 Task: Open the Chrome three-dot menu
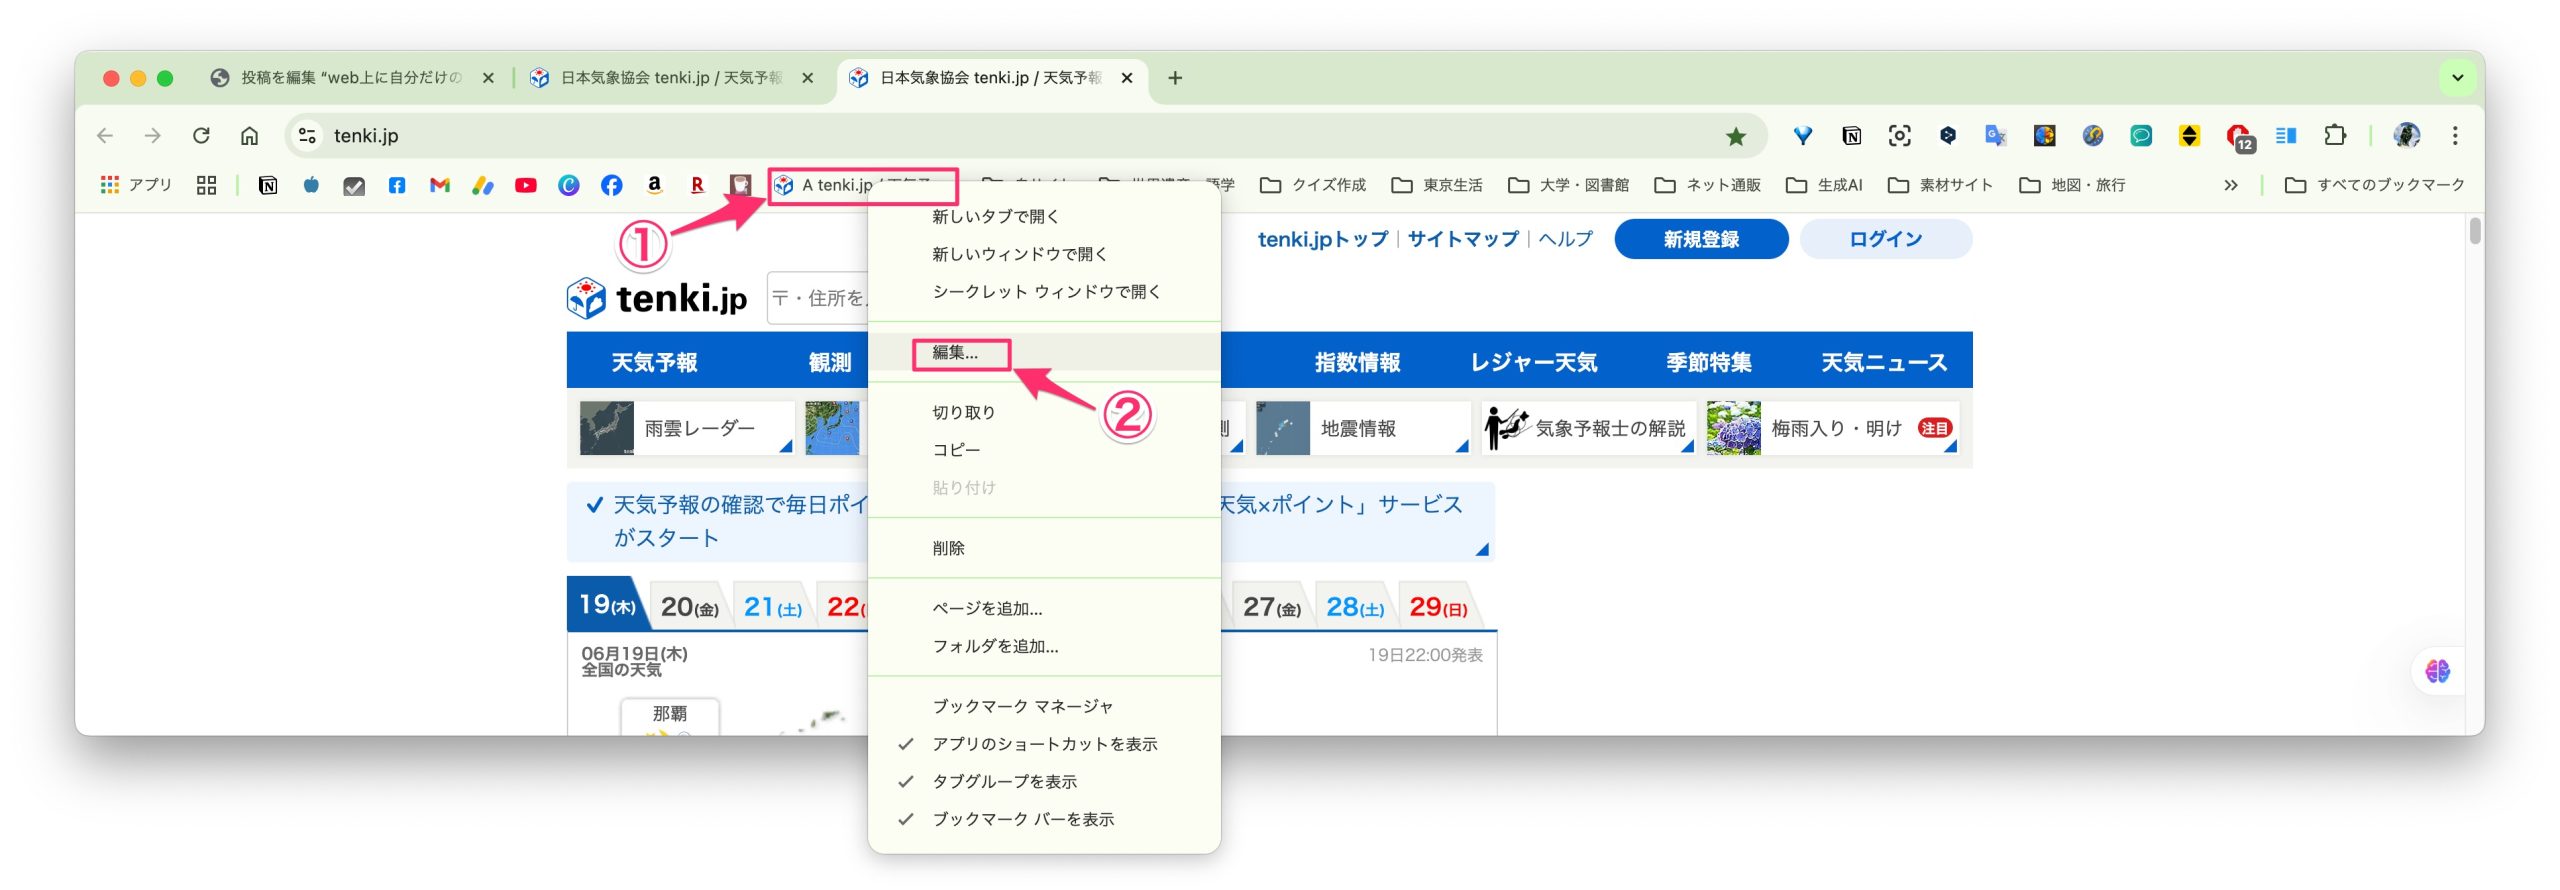pos(2455,135)
